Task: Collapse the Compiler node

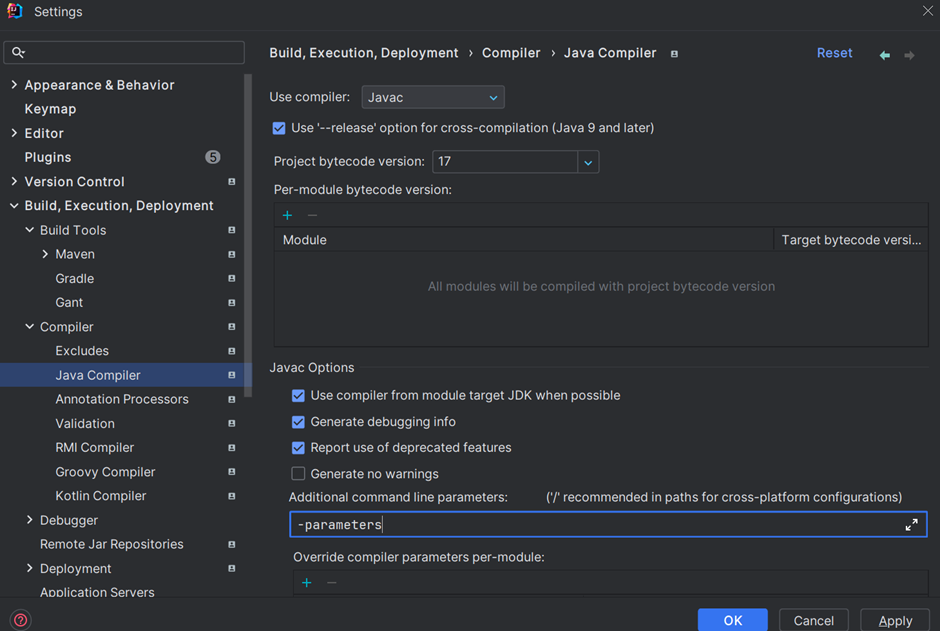Action: [29, 327]
